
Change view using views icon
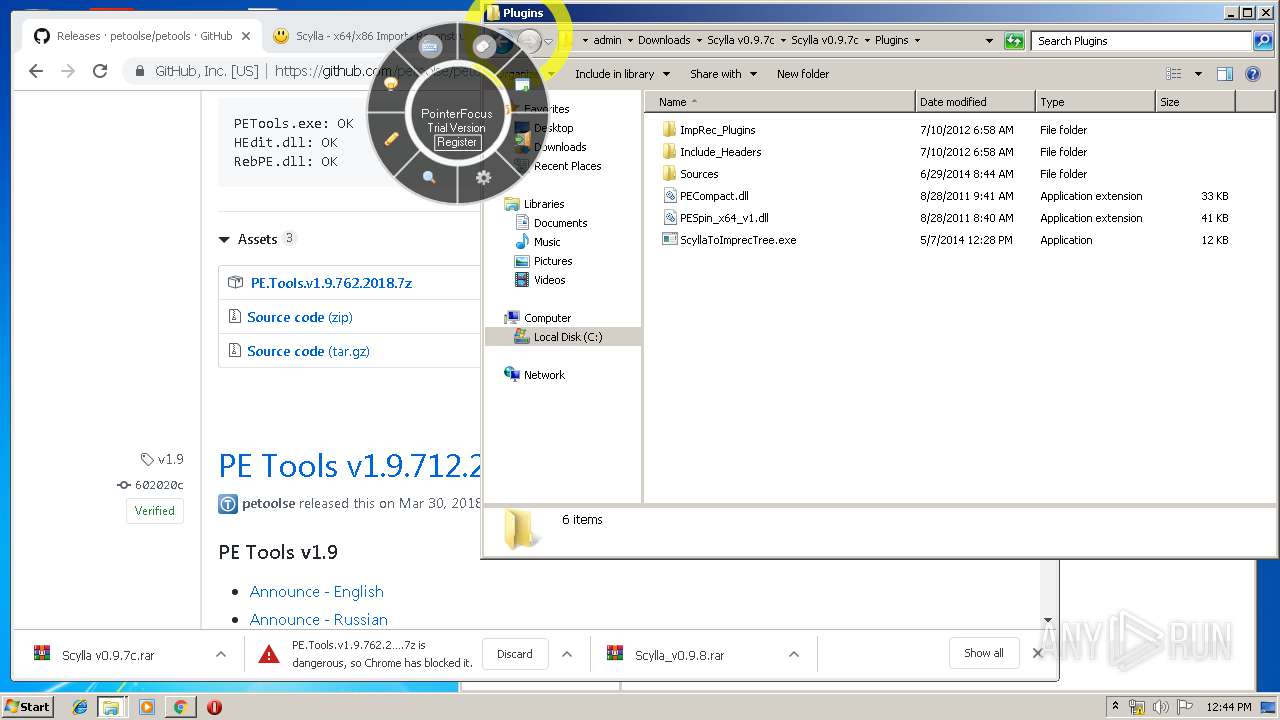1174,74
